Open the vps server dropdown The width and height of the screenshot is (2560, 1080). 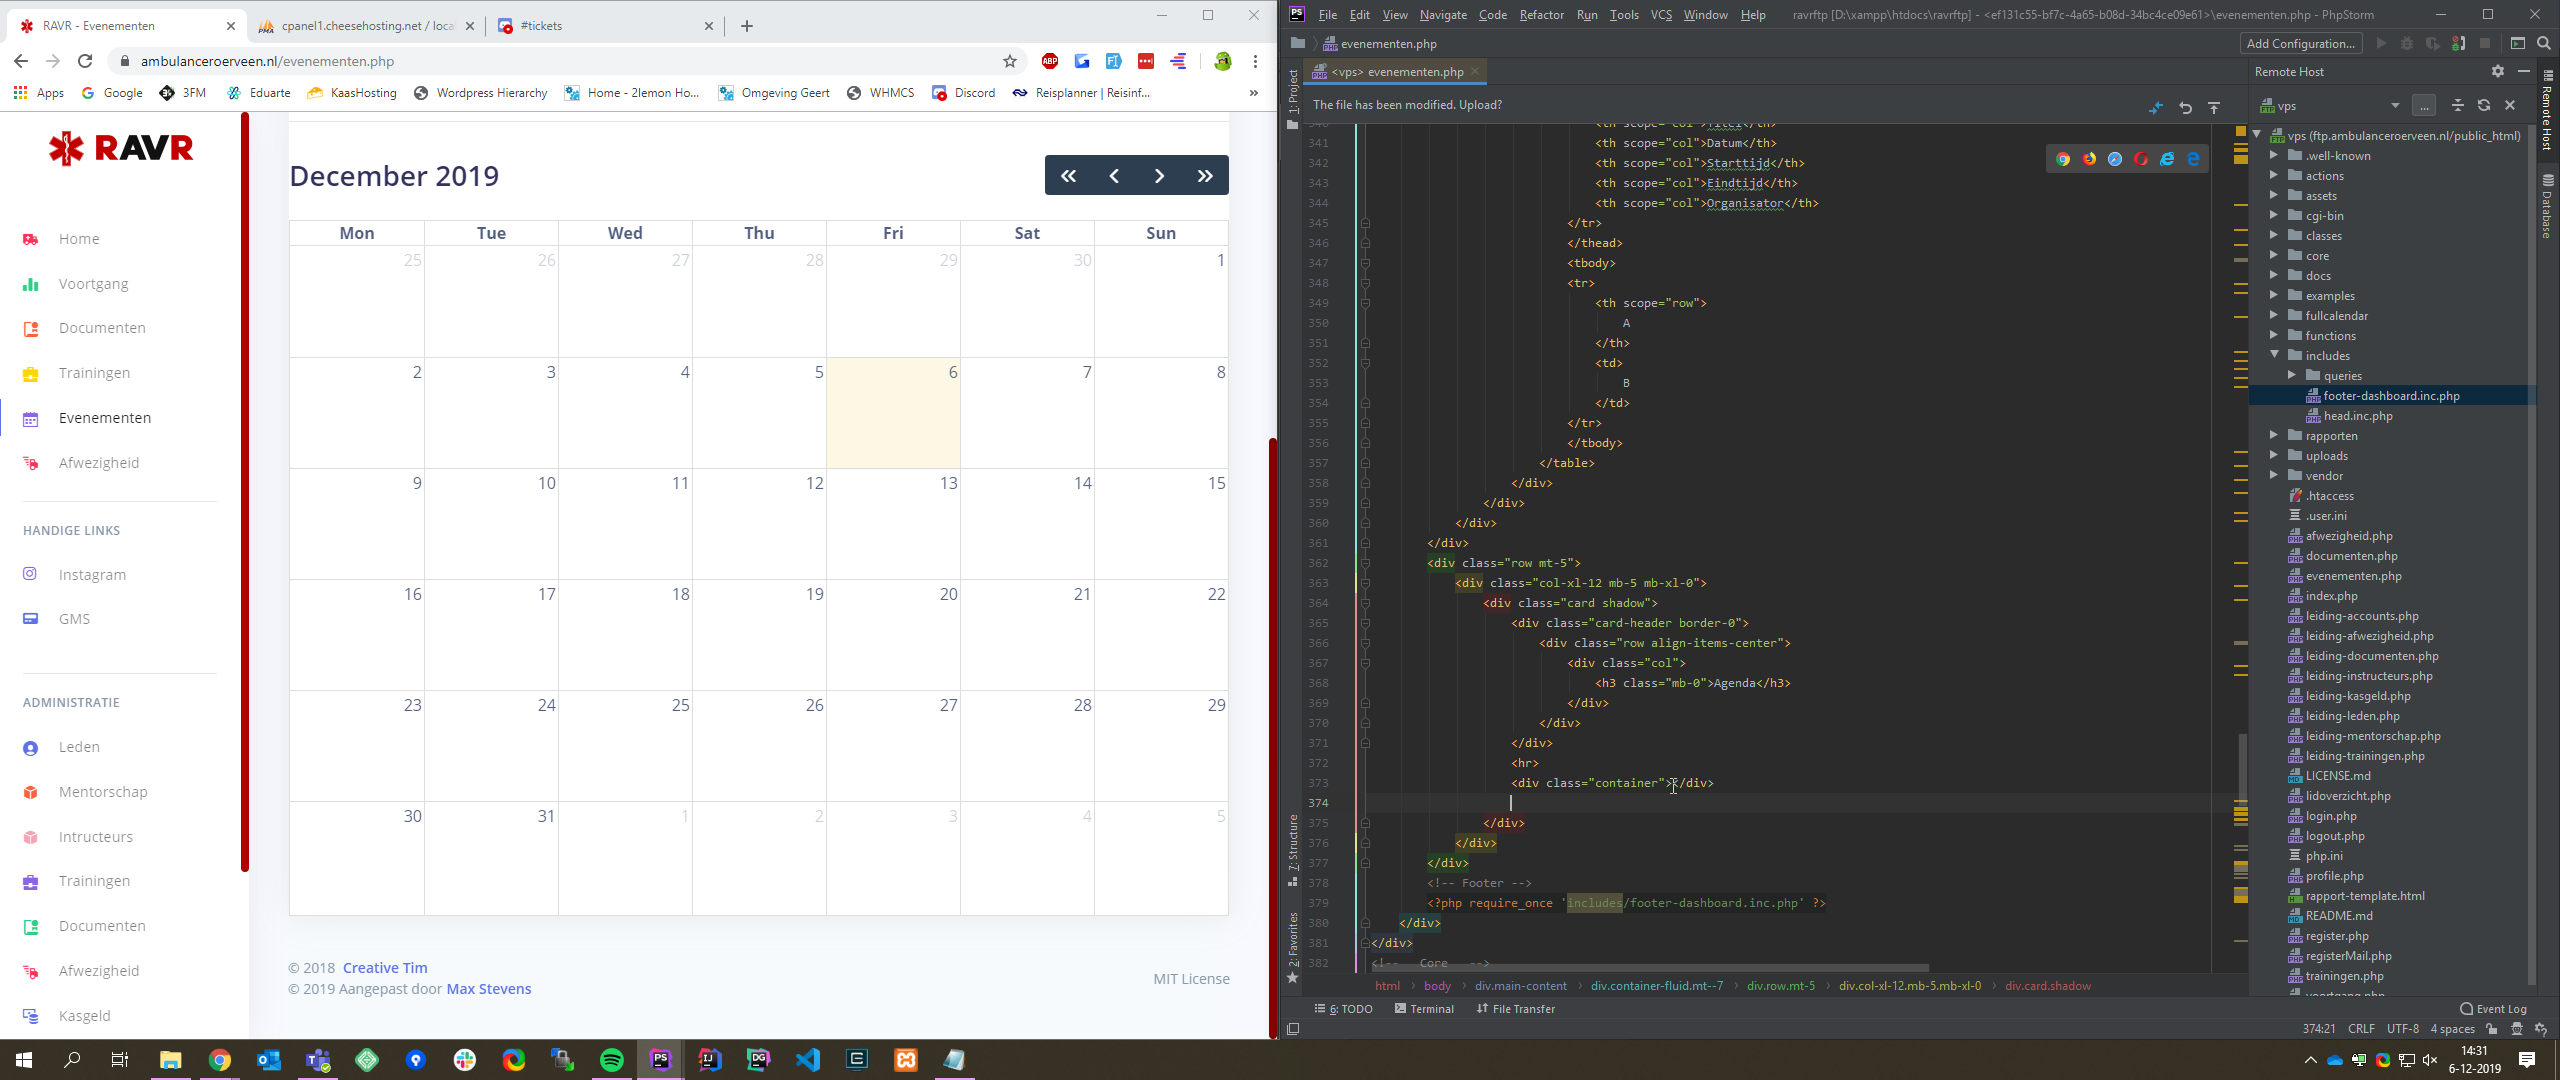2394,105
